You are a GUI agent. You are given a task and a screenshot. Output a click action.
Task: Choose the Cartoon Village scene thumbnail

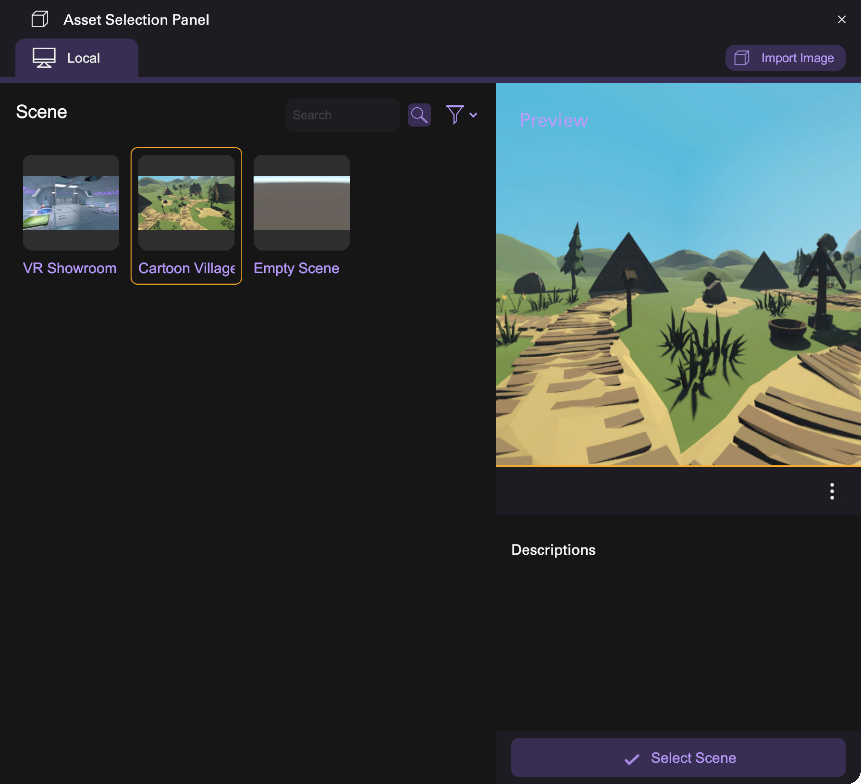coord(186,203)
